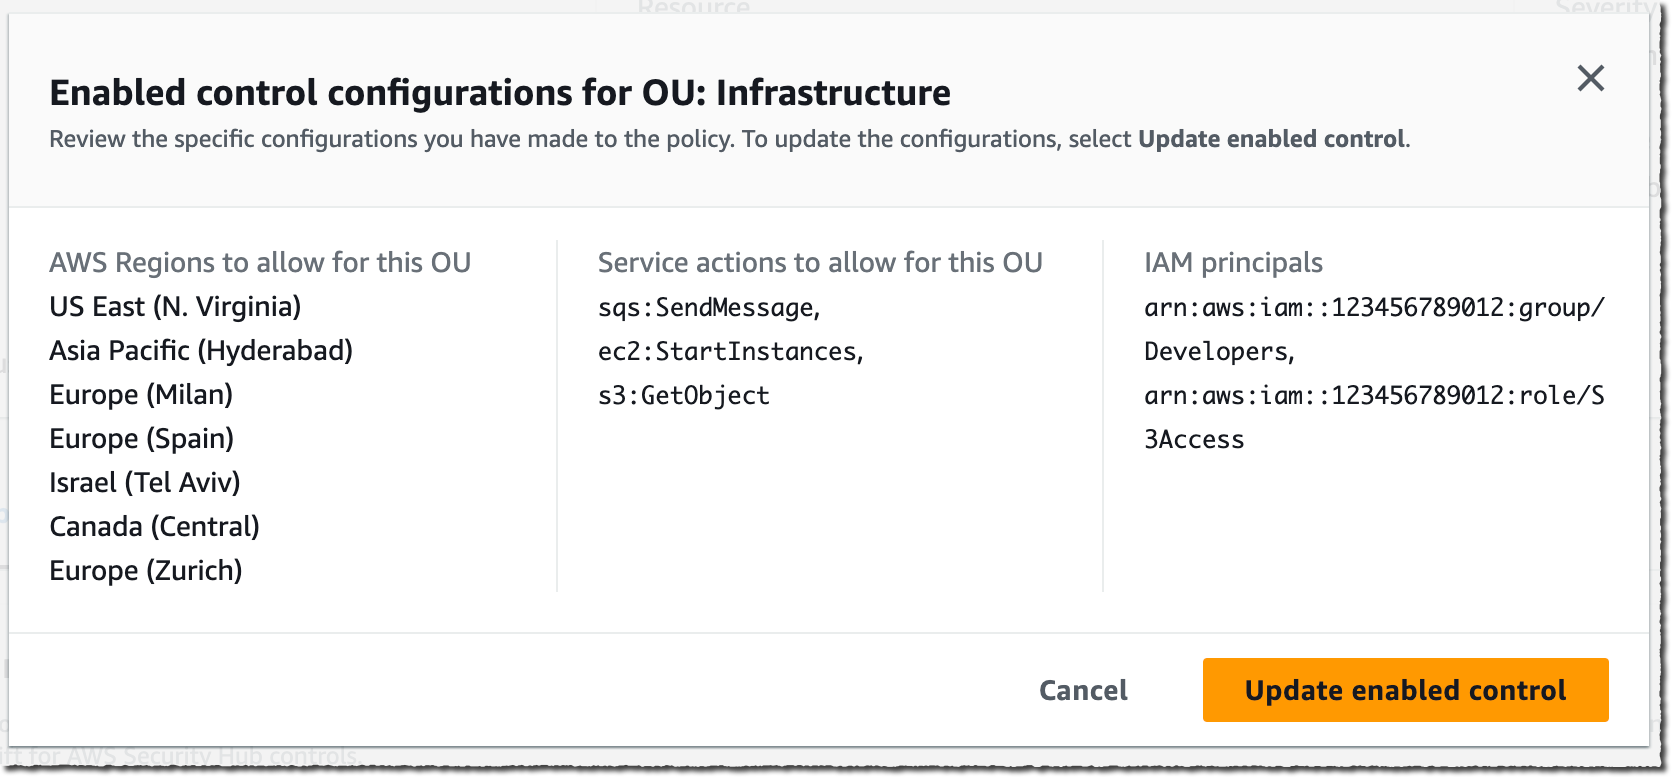Click the IAM principals column heading
The height and width of the screenshot is (777, 1672).
tap(1233, 262)
